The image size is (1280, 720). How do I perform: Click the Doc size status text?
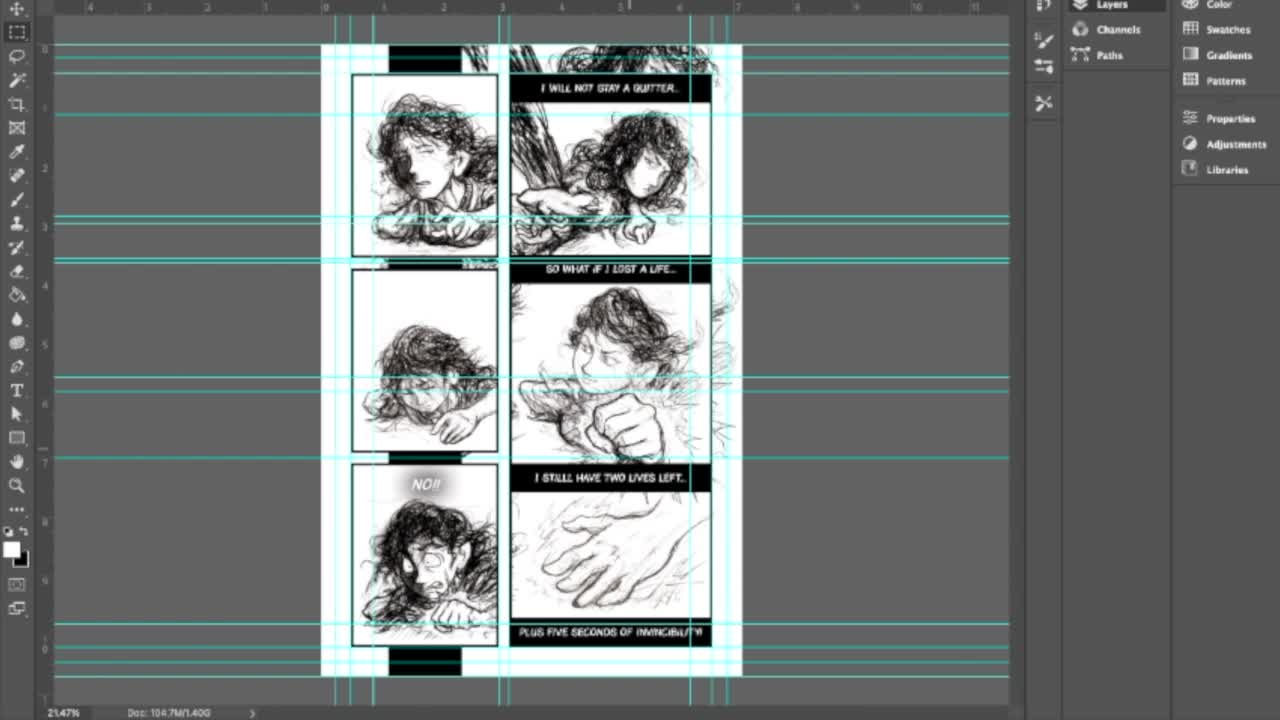168,713
